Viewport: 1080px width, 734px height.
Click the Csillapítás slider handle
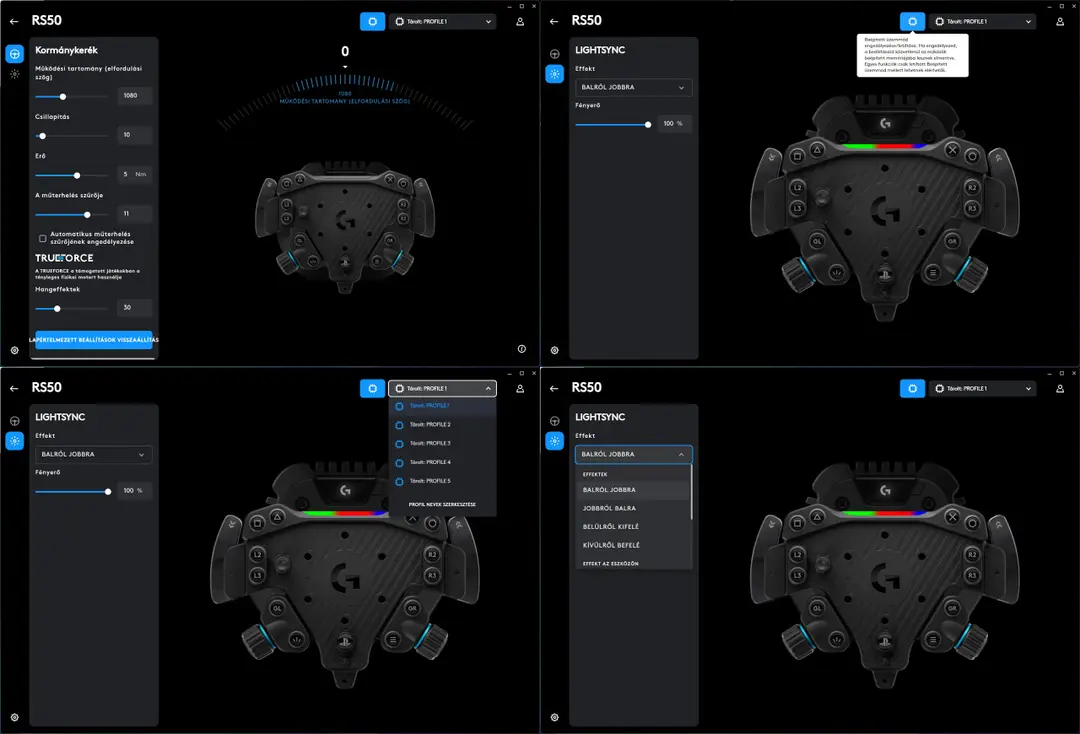point(43,136)
